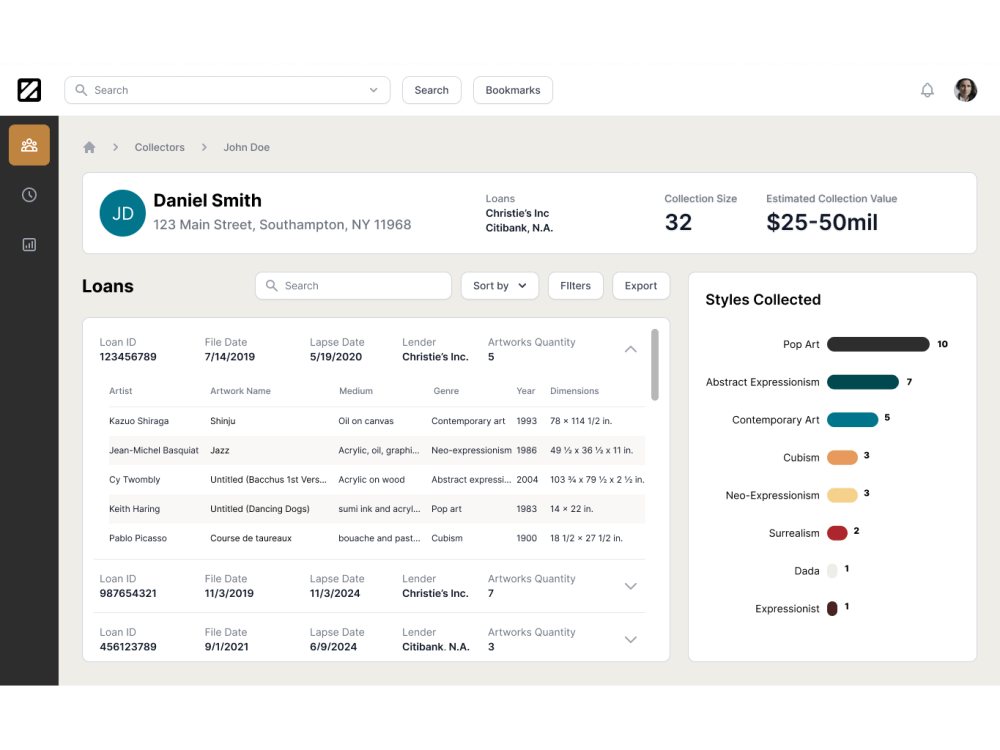Viewport: 1000px width, 750px height.
Task: Expand the dropdown arrow in the top search bar
Action: click(375, 89)
